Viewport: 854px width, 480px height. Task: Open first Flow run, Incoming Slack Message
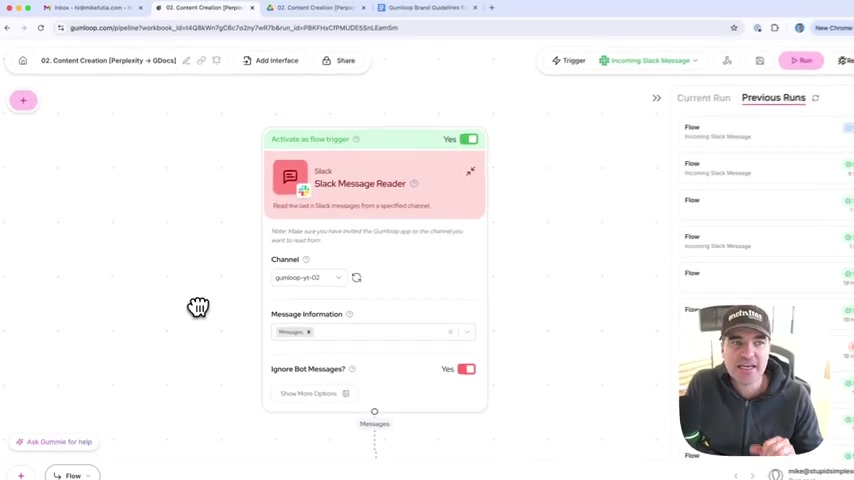coord(765,131)
